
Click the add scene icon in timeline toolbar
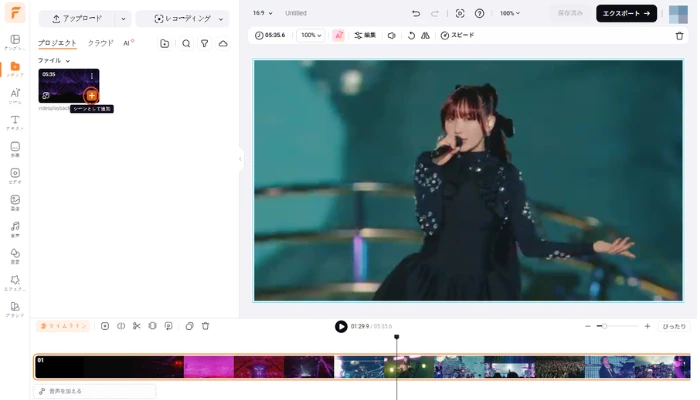pos(105,326)
